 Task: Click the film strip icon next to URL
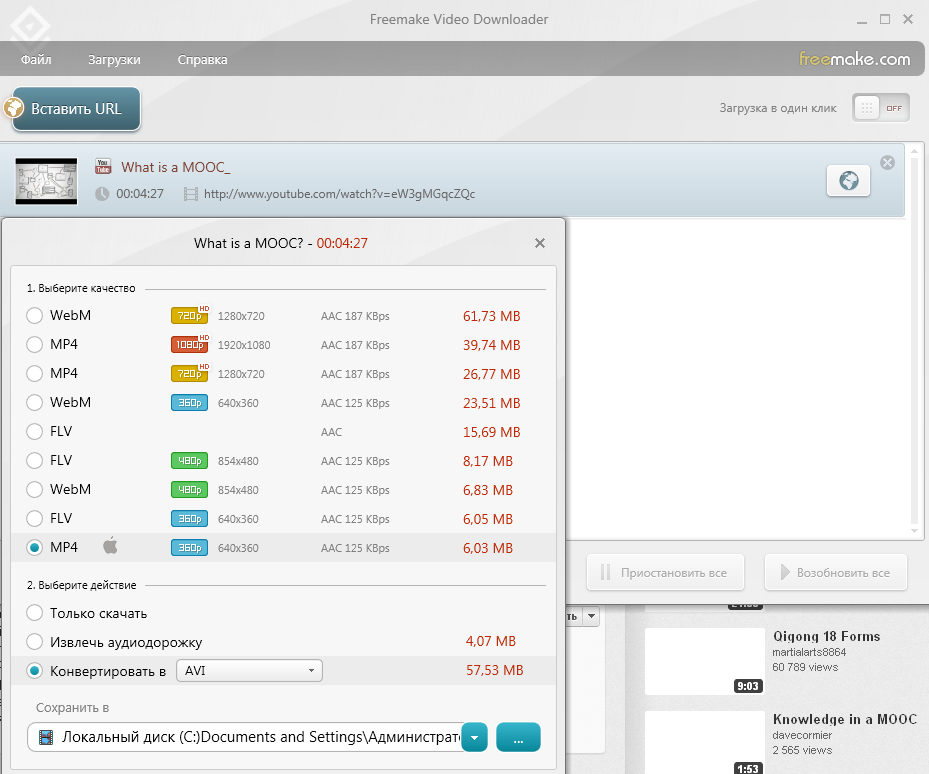pos(191,194)
